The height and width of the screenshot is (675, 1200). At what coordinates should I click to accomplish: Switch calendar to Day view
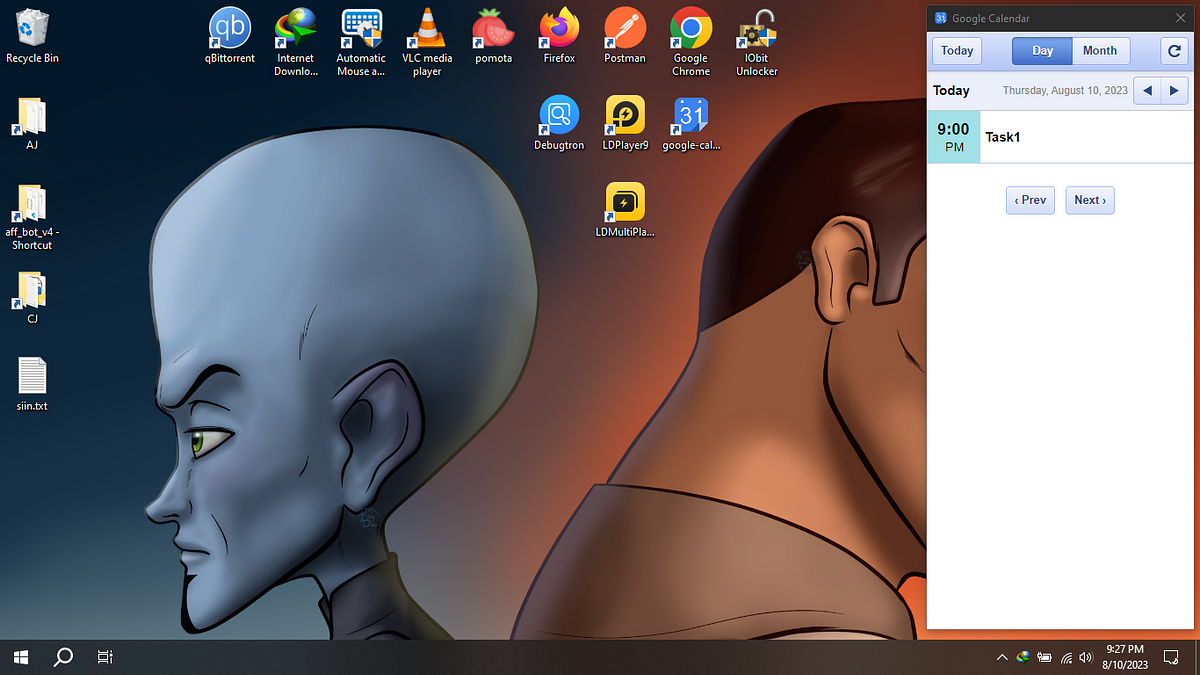(1042, 51)
